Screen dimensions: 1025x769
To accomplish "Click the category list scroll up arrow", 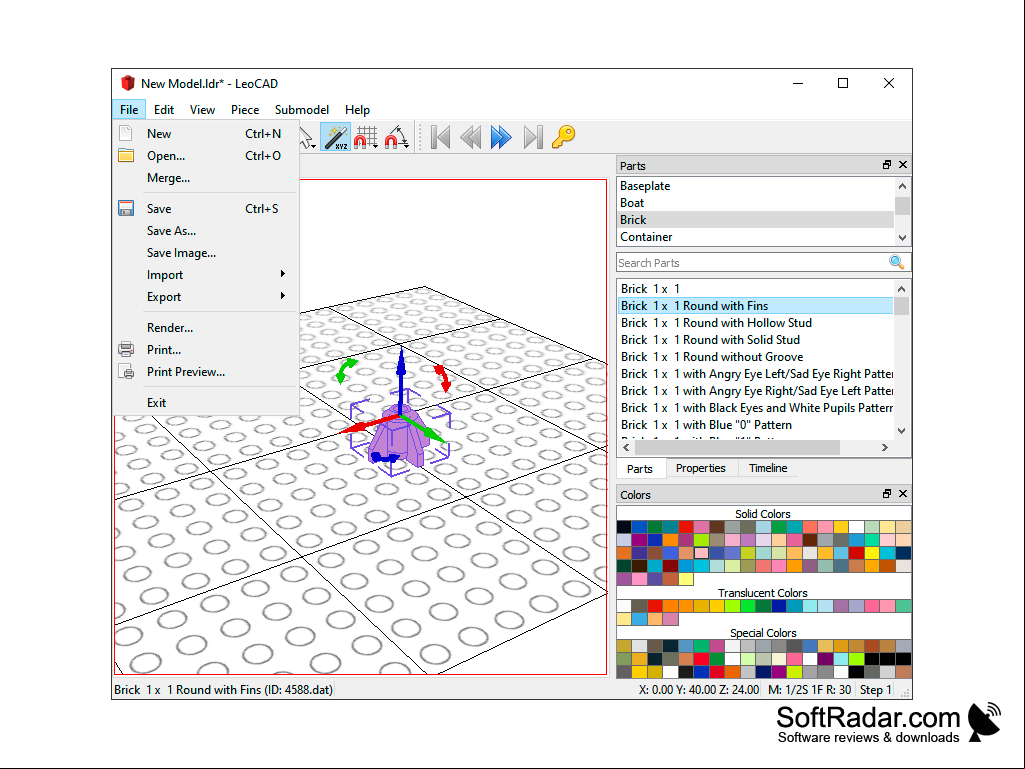I will pyautogui.click(x=902, y=186).
